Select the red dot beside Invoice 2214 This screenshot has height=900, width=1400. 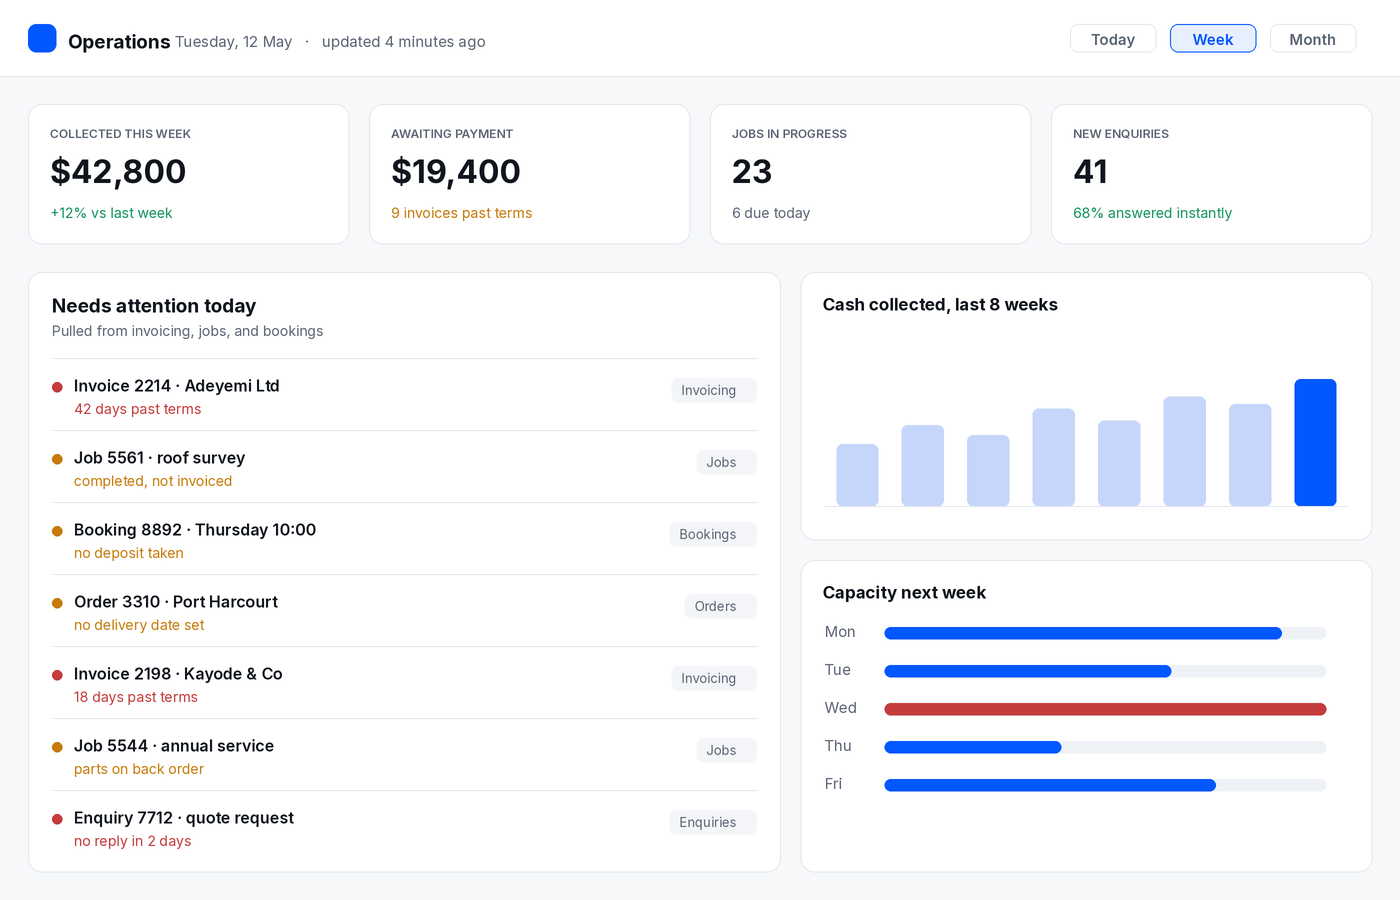pyautogui.click(x=57, y=387)
